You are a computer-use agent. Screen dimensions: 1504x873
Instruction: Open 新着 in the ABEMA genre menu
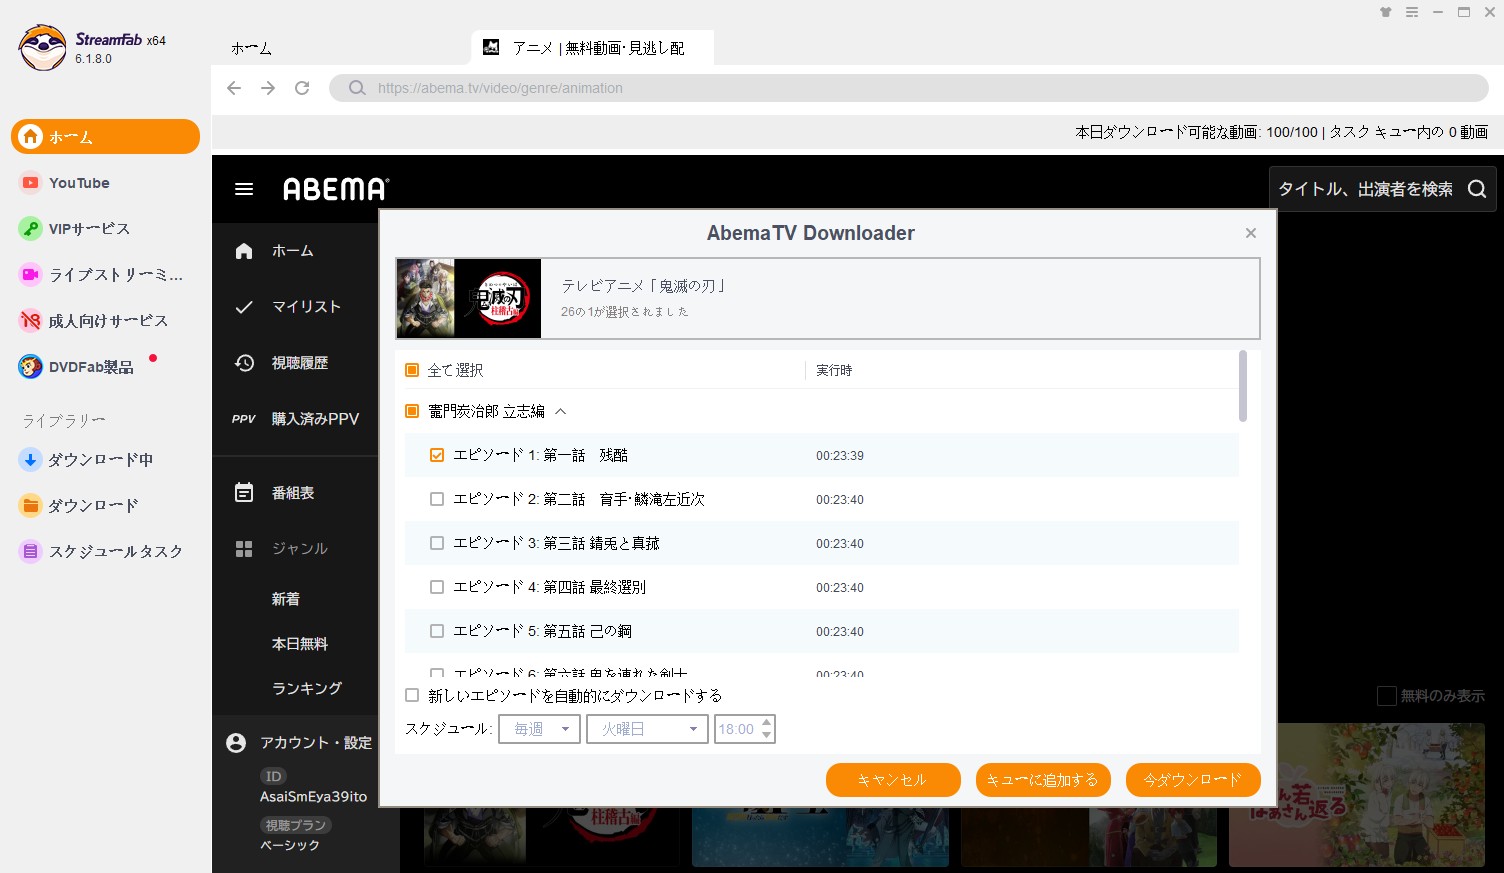pyautogui.click(x=286, y=599)
